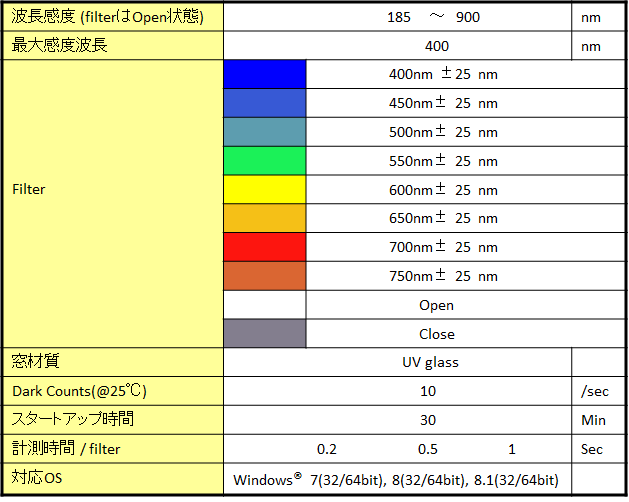629x502 pixels.
Task: Select the 185 ～ 900 wavelength range cell
Action: click(x=396, y=17)
